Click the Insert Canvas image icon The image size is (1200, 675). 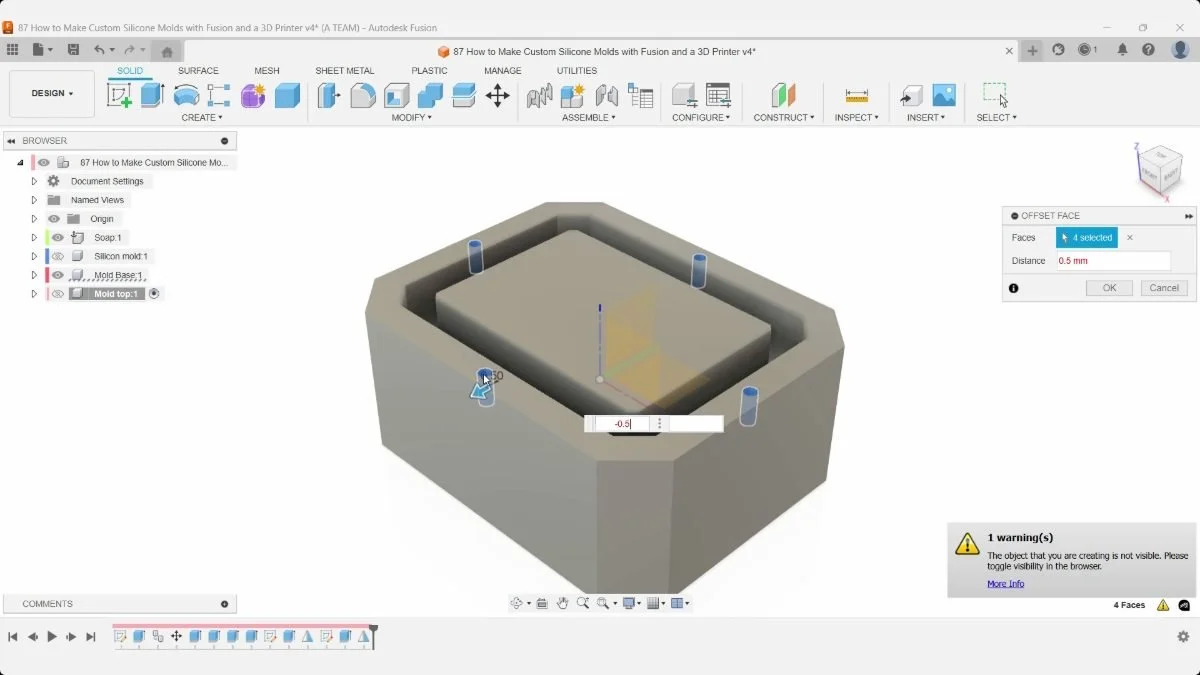coord(944,95)
